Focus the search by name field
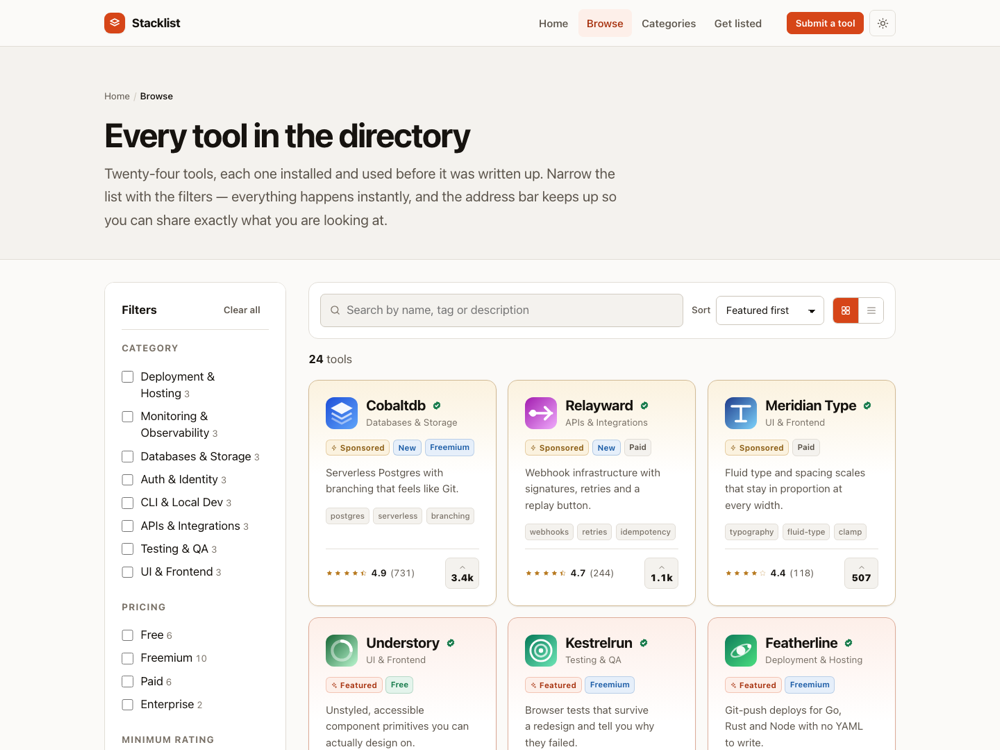 pos(501,311)
